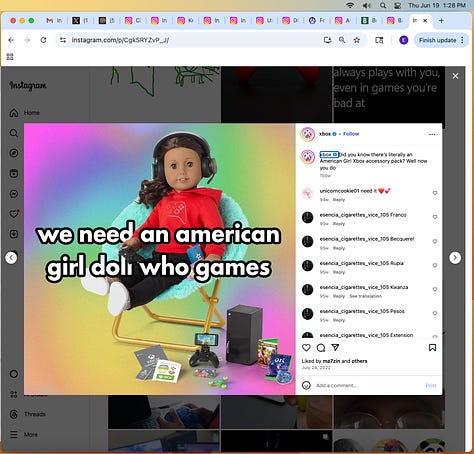Open a new browser tab
The width and height of the screenshot is (474, 454).
(441, 21)
